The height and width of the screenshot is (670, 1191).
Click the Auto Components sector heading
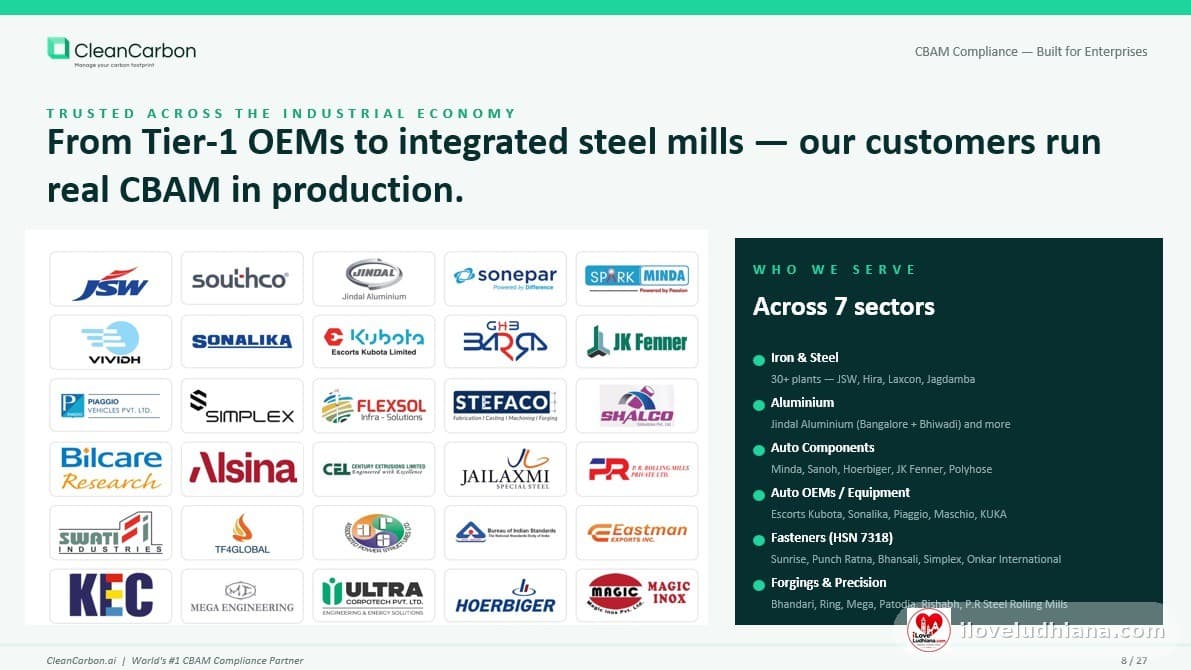coord(823,447)
